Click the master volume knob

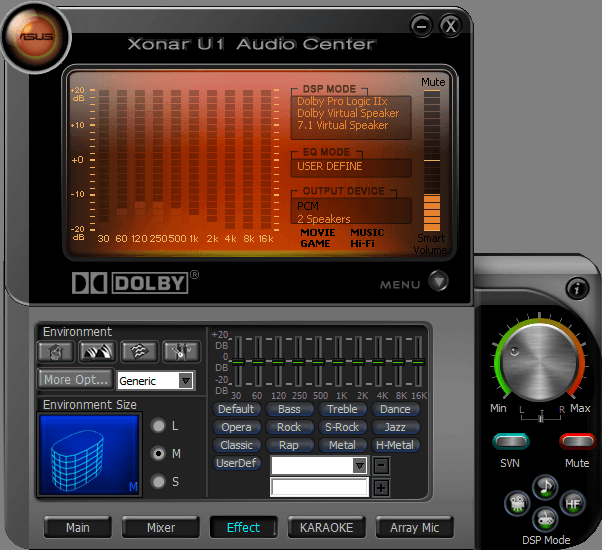tap(539, 362)
